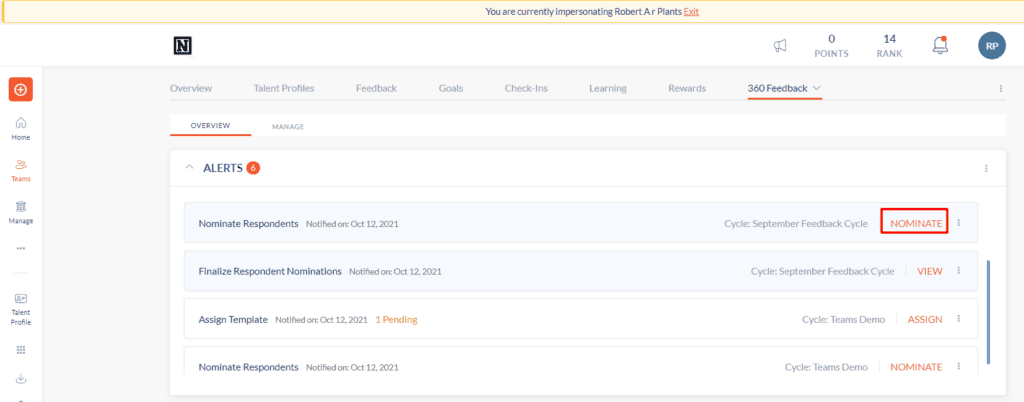Open the RP user avatar menu
Screen dimensions: 1024x402
991,46
